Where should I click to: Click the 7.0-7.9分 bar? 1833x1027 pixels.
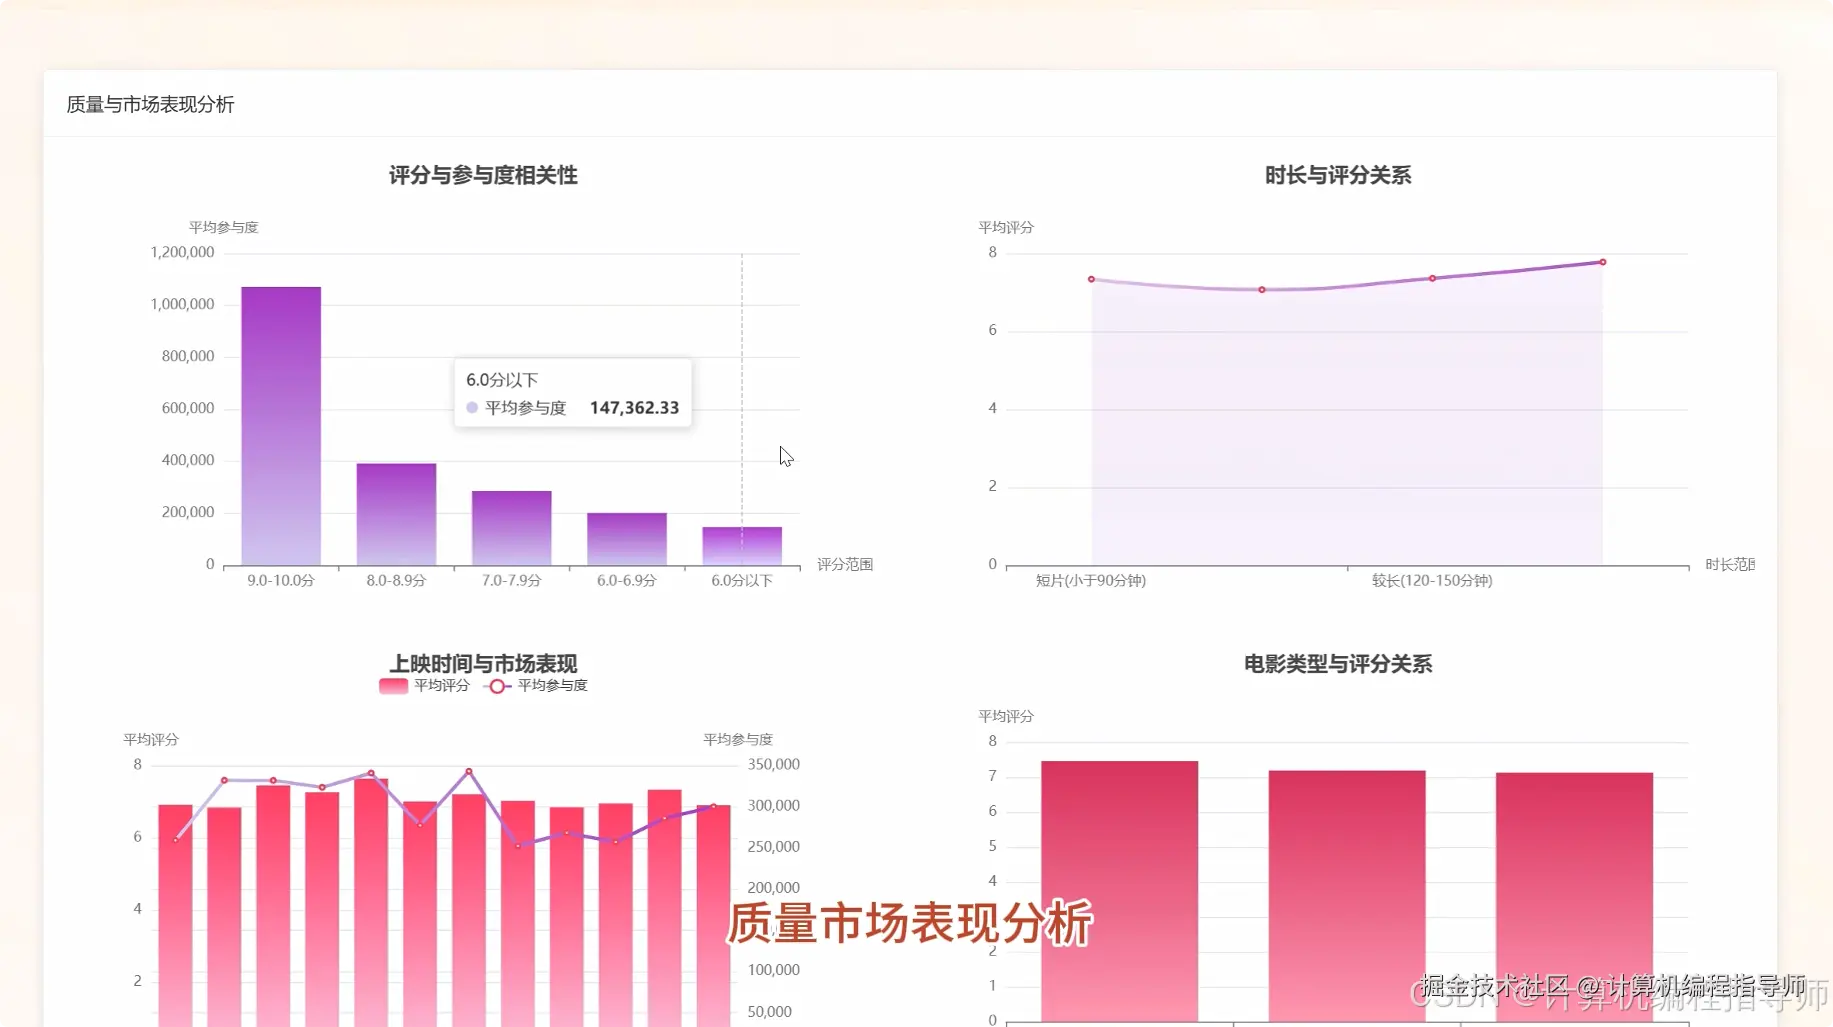[510, 527]
